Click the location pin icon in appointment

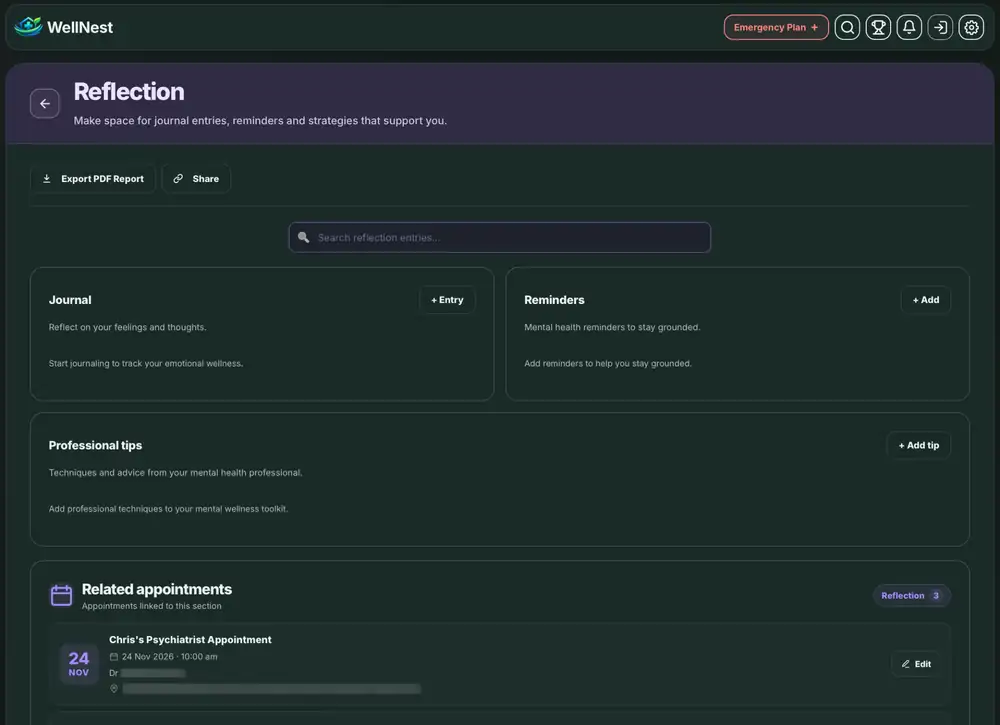pyautogui.click(x=114, y=689)
